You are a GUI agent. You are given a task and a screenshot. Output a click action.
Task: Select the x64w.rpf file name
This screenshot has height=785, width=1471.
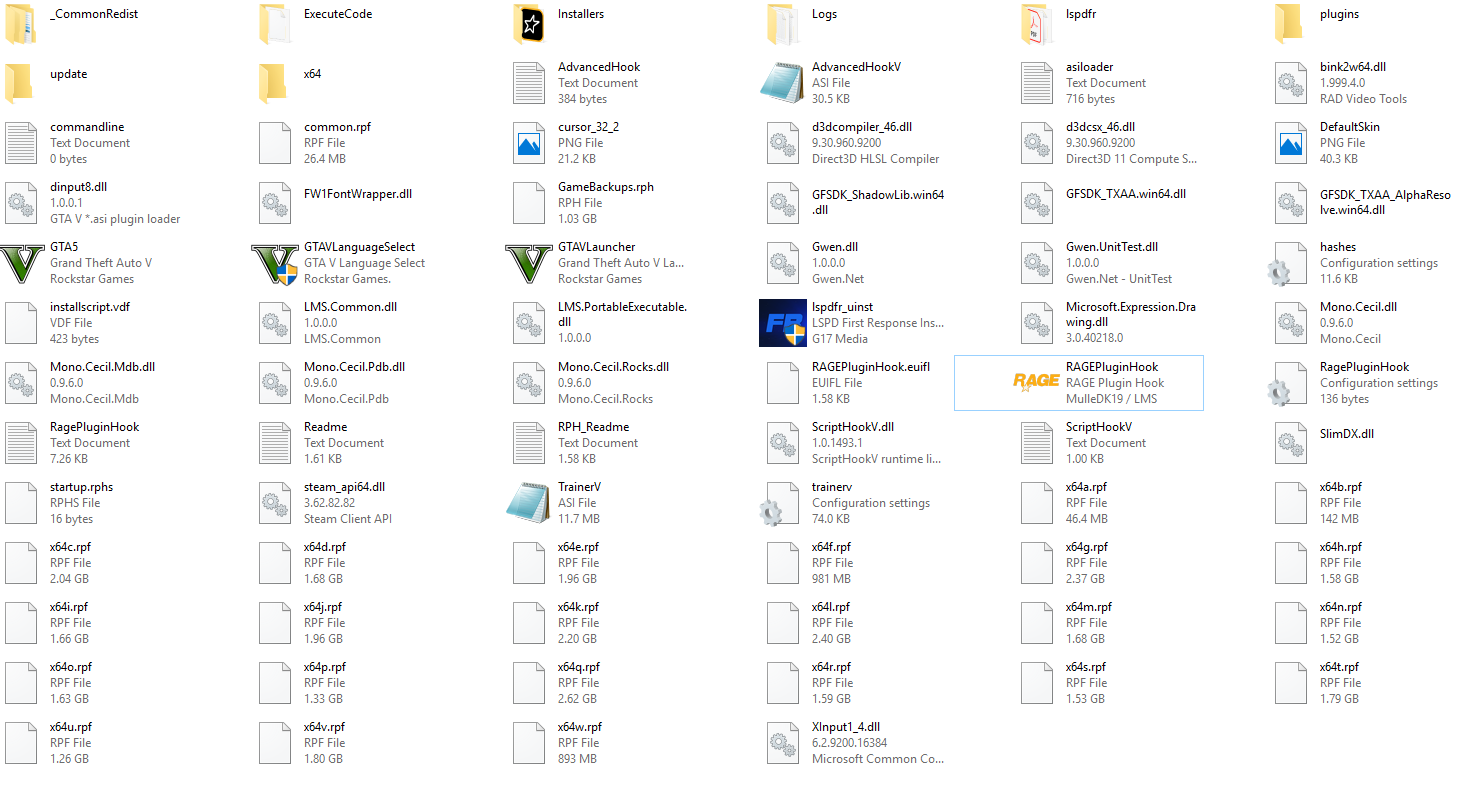click(580, 727)
